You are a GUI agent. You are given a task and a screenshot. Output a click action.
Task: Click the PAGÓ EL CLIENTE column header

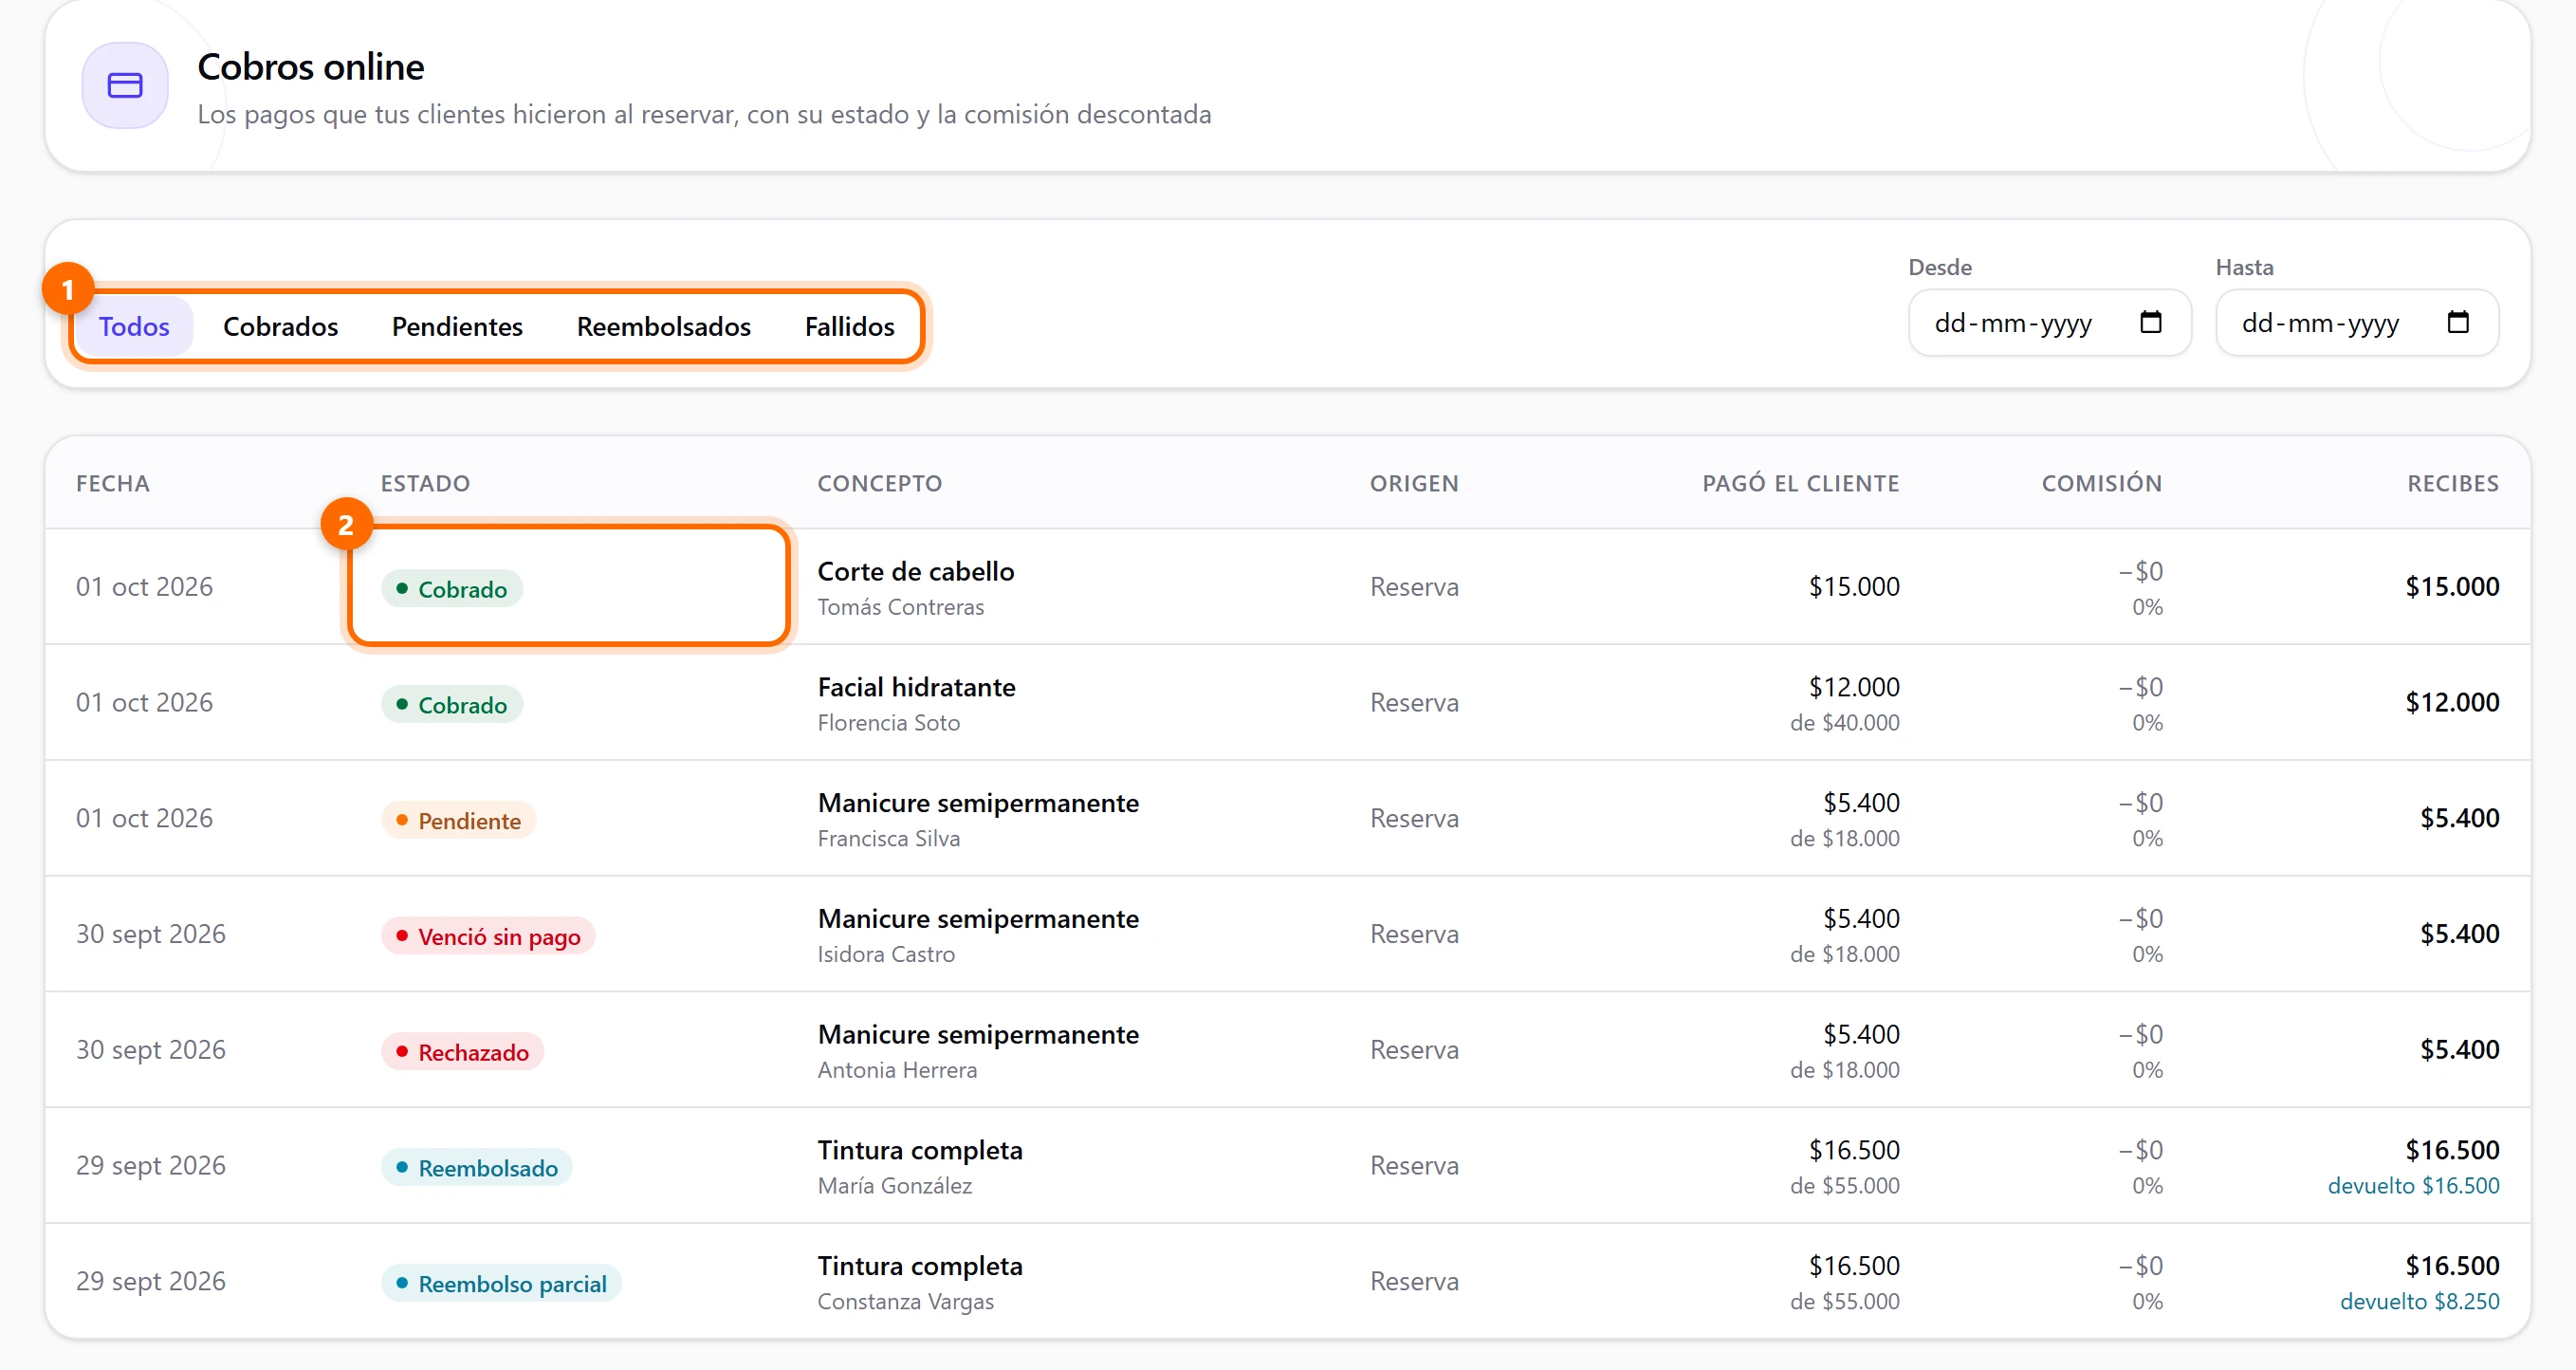click(1800, 483)
